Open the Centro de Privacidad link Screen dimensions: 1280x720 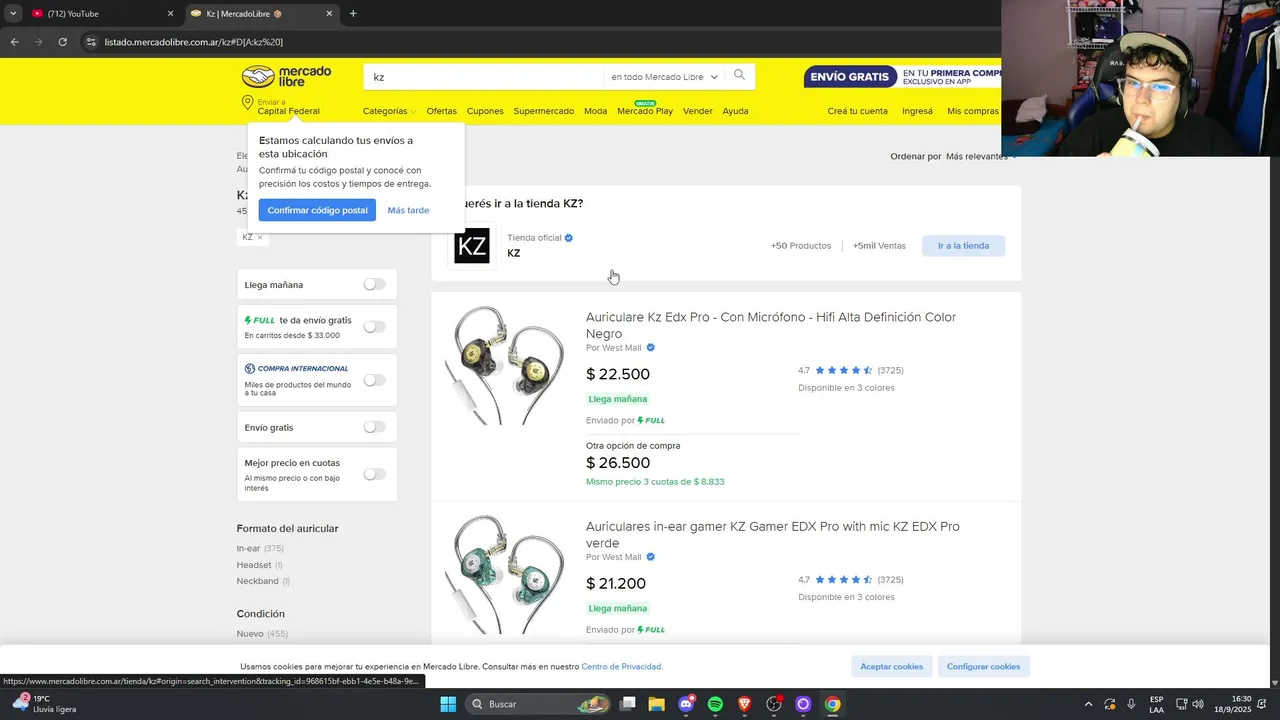621,666
